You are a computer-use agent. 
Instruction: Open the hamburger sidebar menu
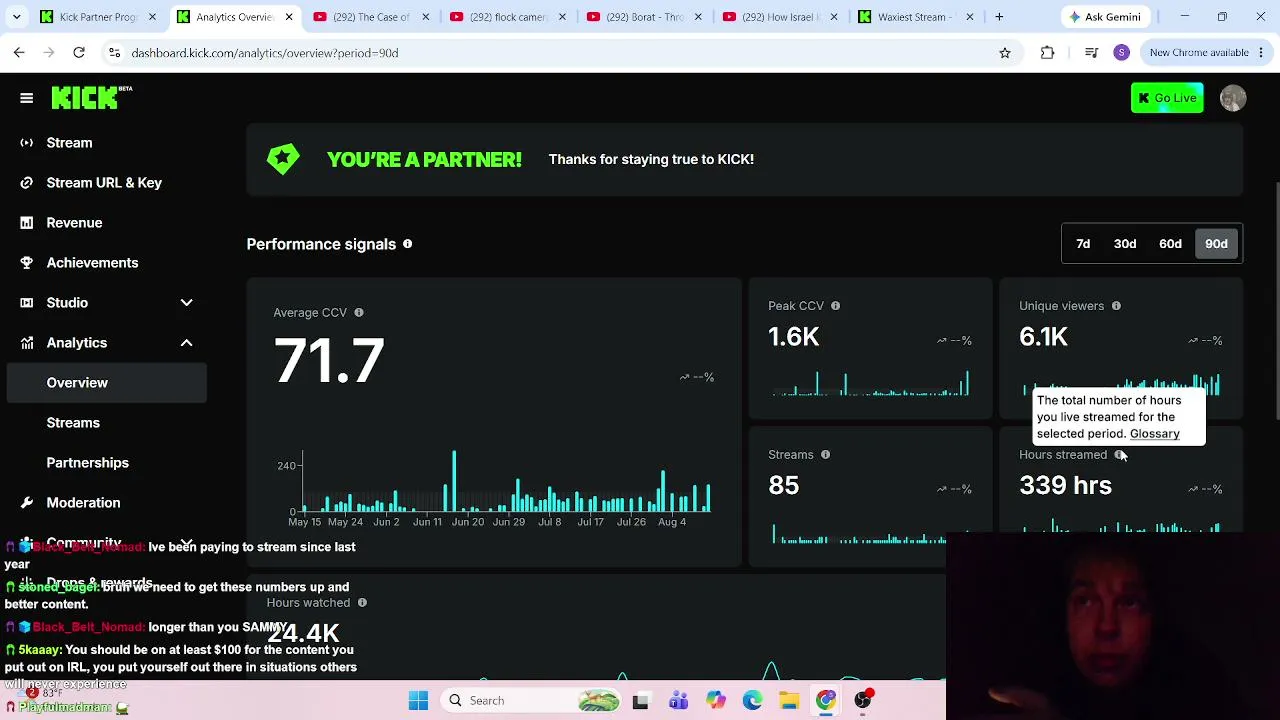point(27,98)
